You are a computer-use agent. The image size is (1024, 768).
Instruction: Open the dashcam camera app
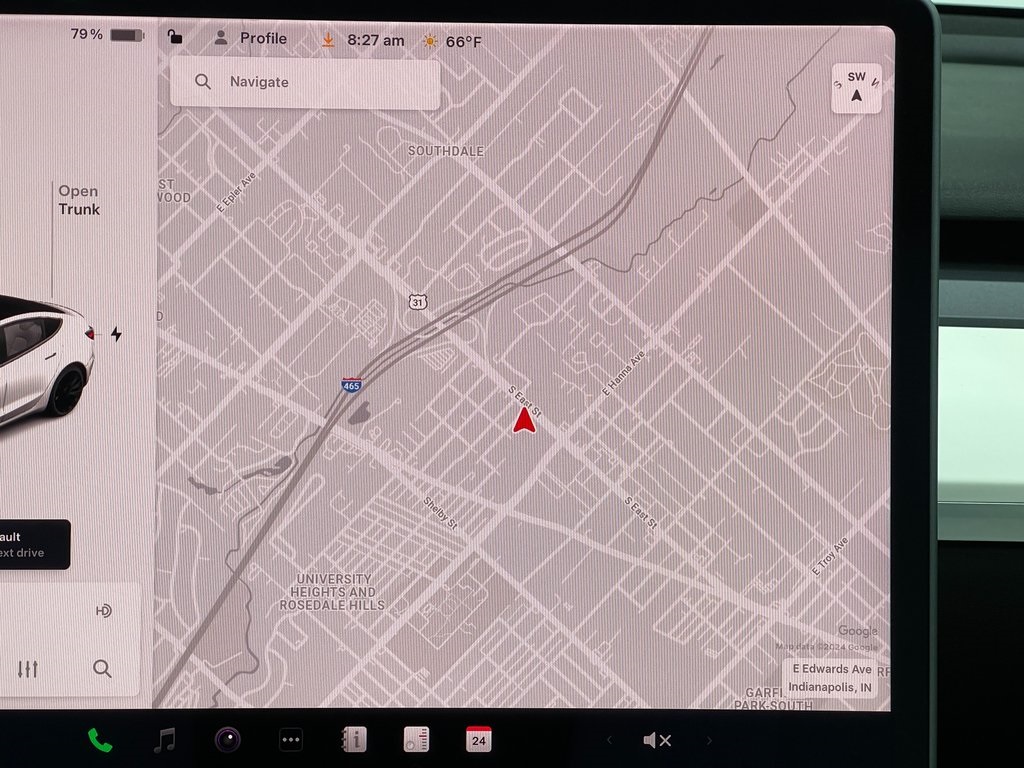point(228,740)
